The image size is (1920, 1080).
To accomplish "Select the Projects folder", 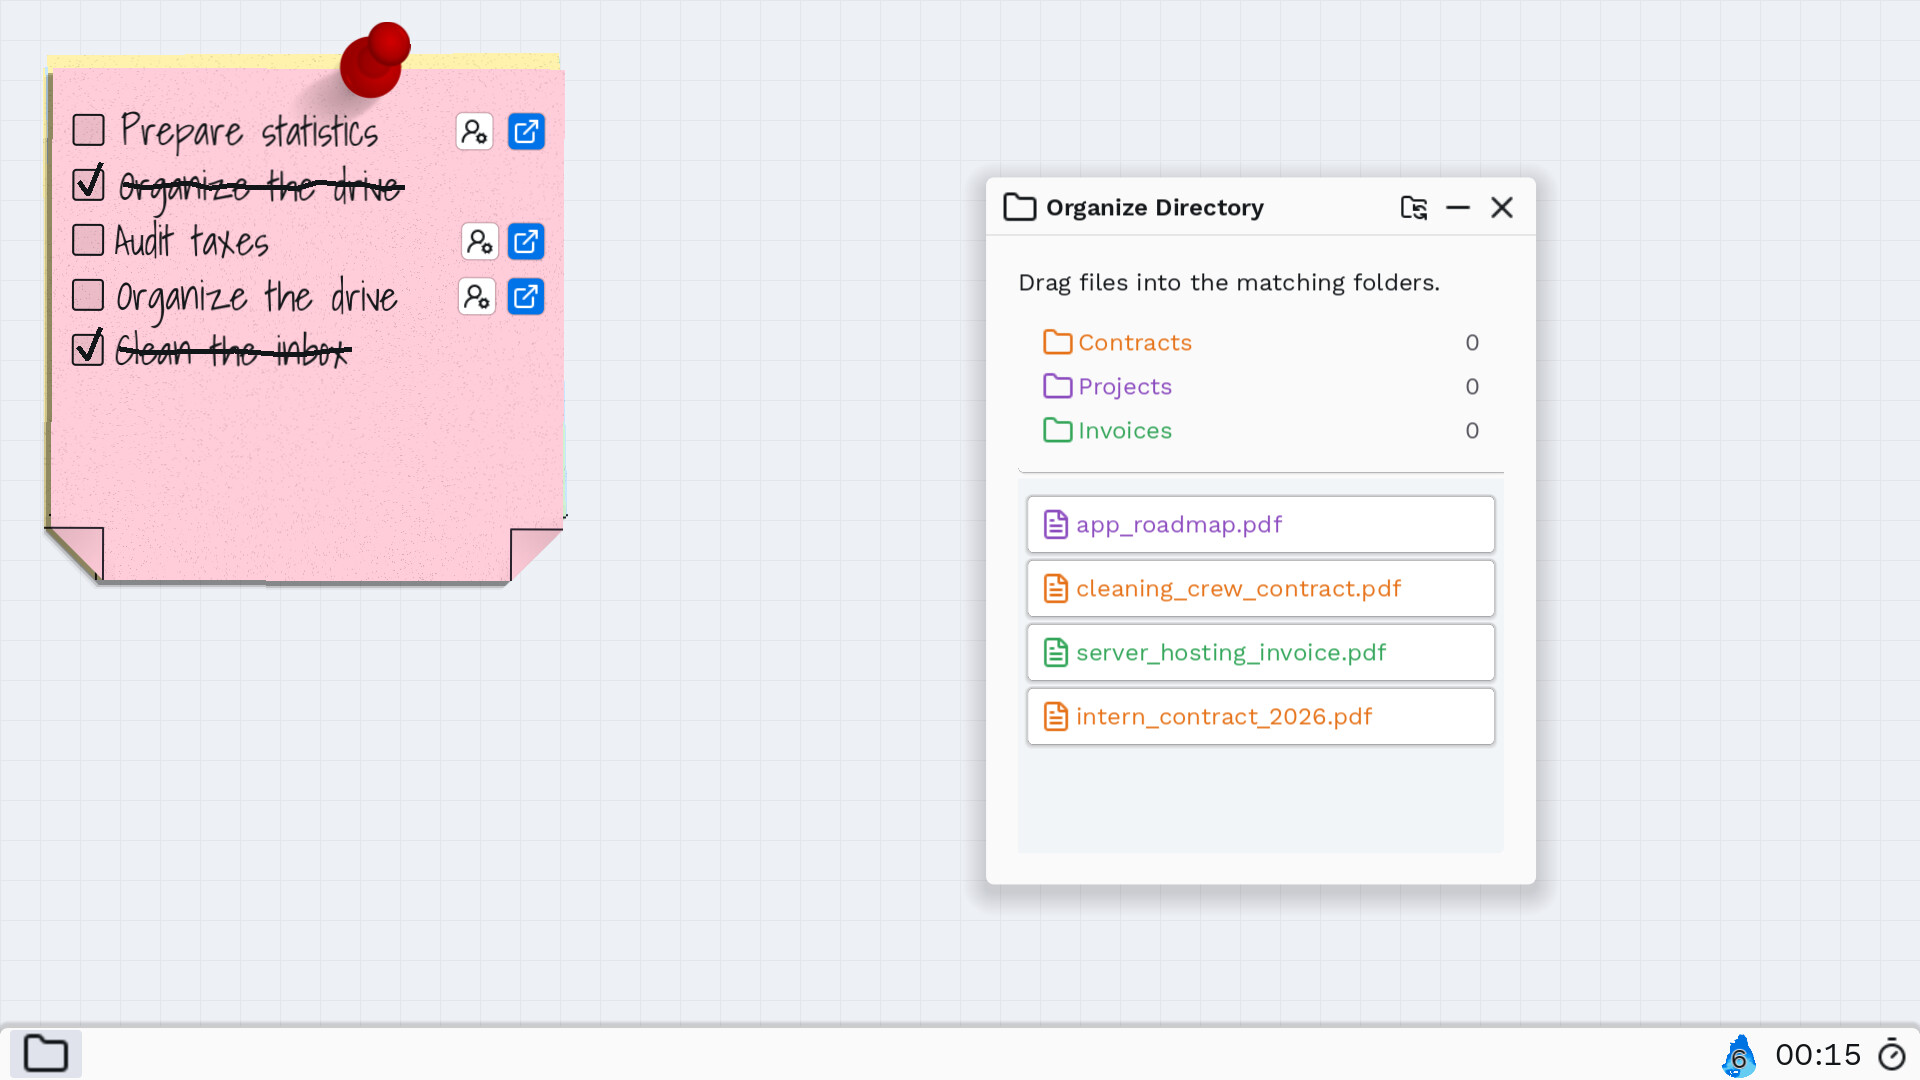I will pyautogui.click(x=1260, y=386).
